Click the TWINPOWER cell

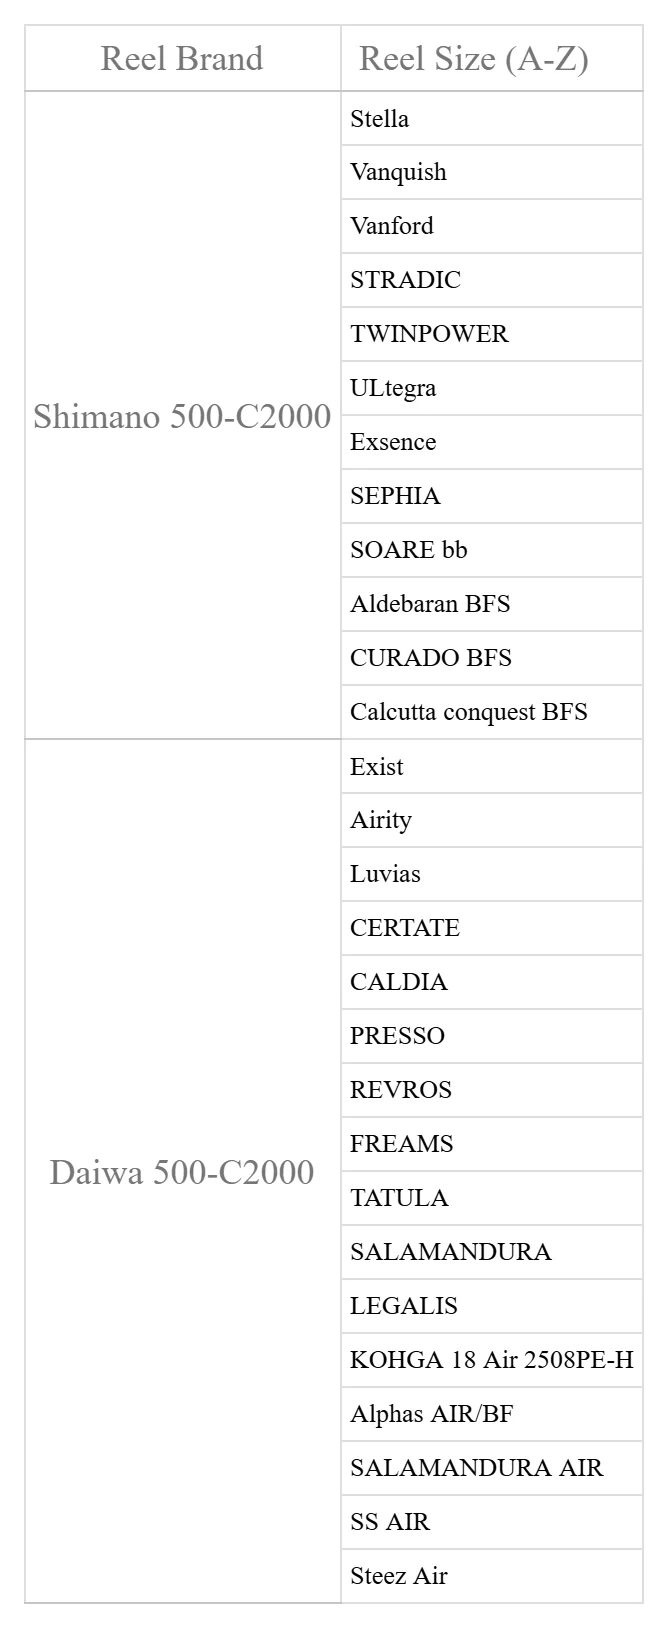coord(491,334)
